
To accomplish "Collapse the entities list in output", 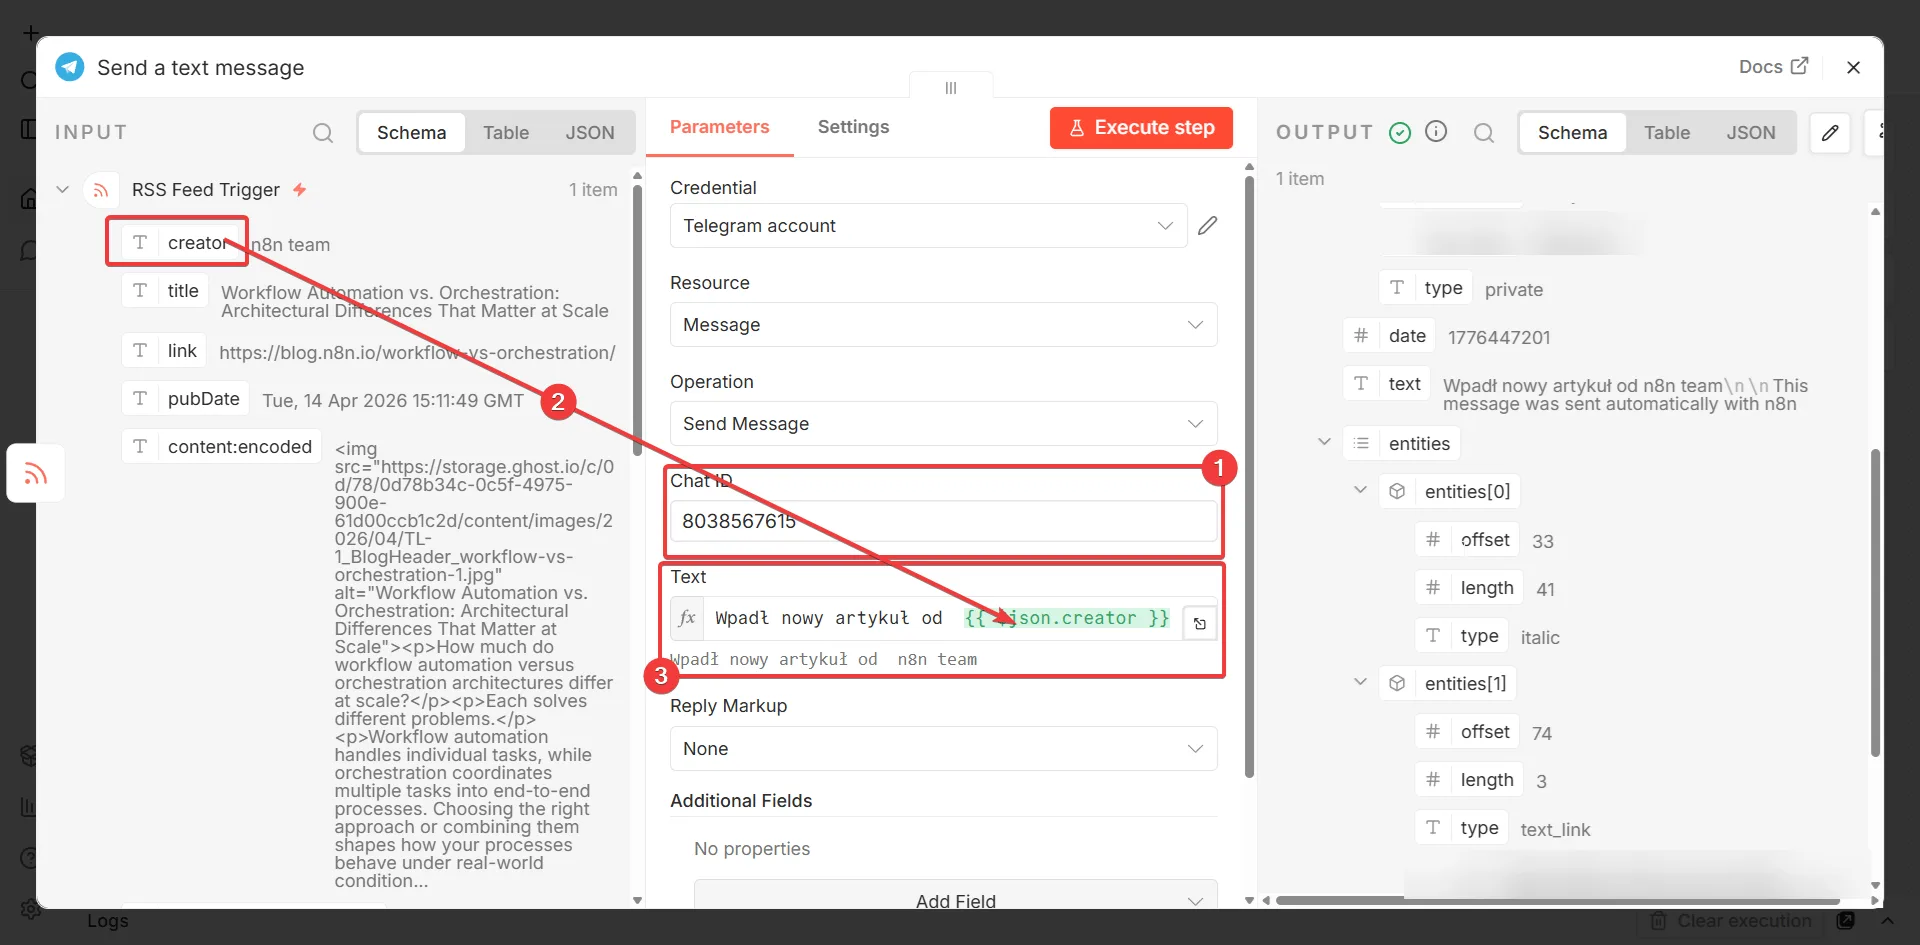I will point(1324,442).
